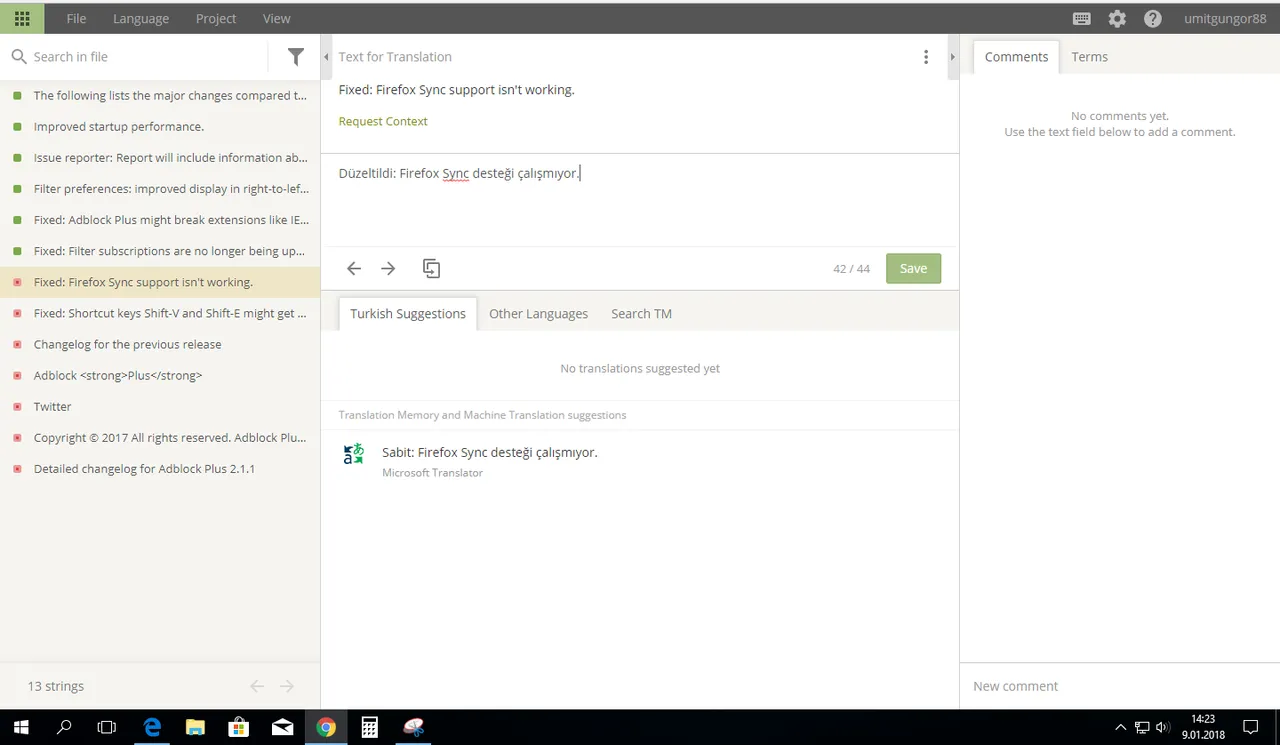Click the Microsoft Translator machine translation icon
Screen dimensions: 1280x745
[354, 454]
